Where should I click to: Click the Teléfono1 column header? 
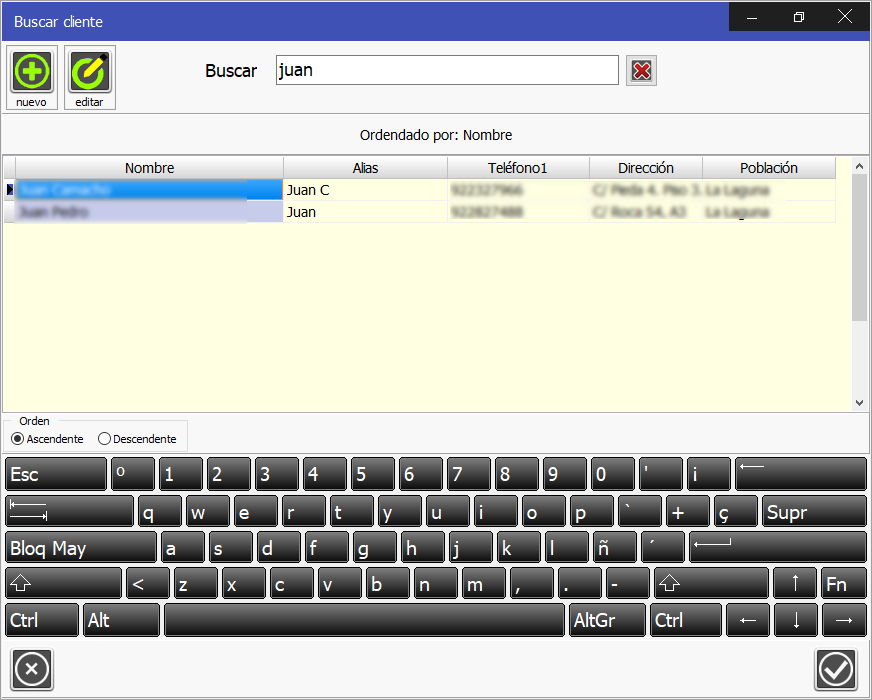pos(517,167)
